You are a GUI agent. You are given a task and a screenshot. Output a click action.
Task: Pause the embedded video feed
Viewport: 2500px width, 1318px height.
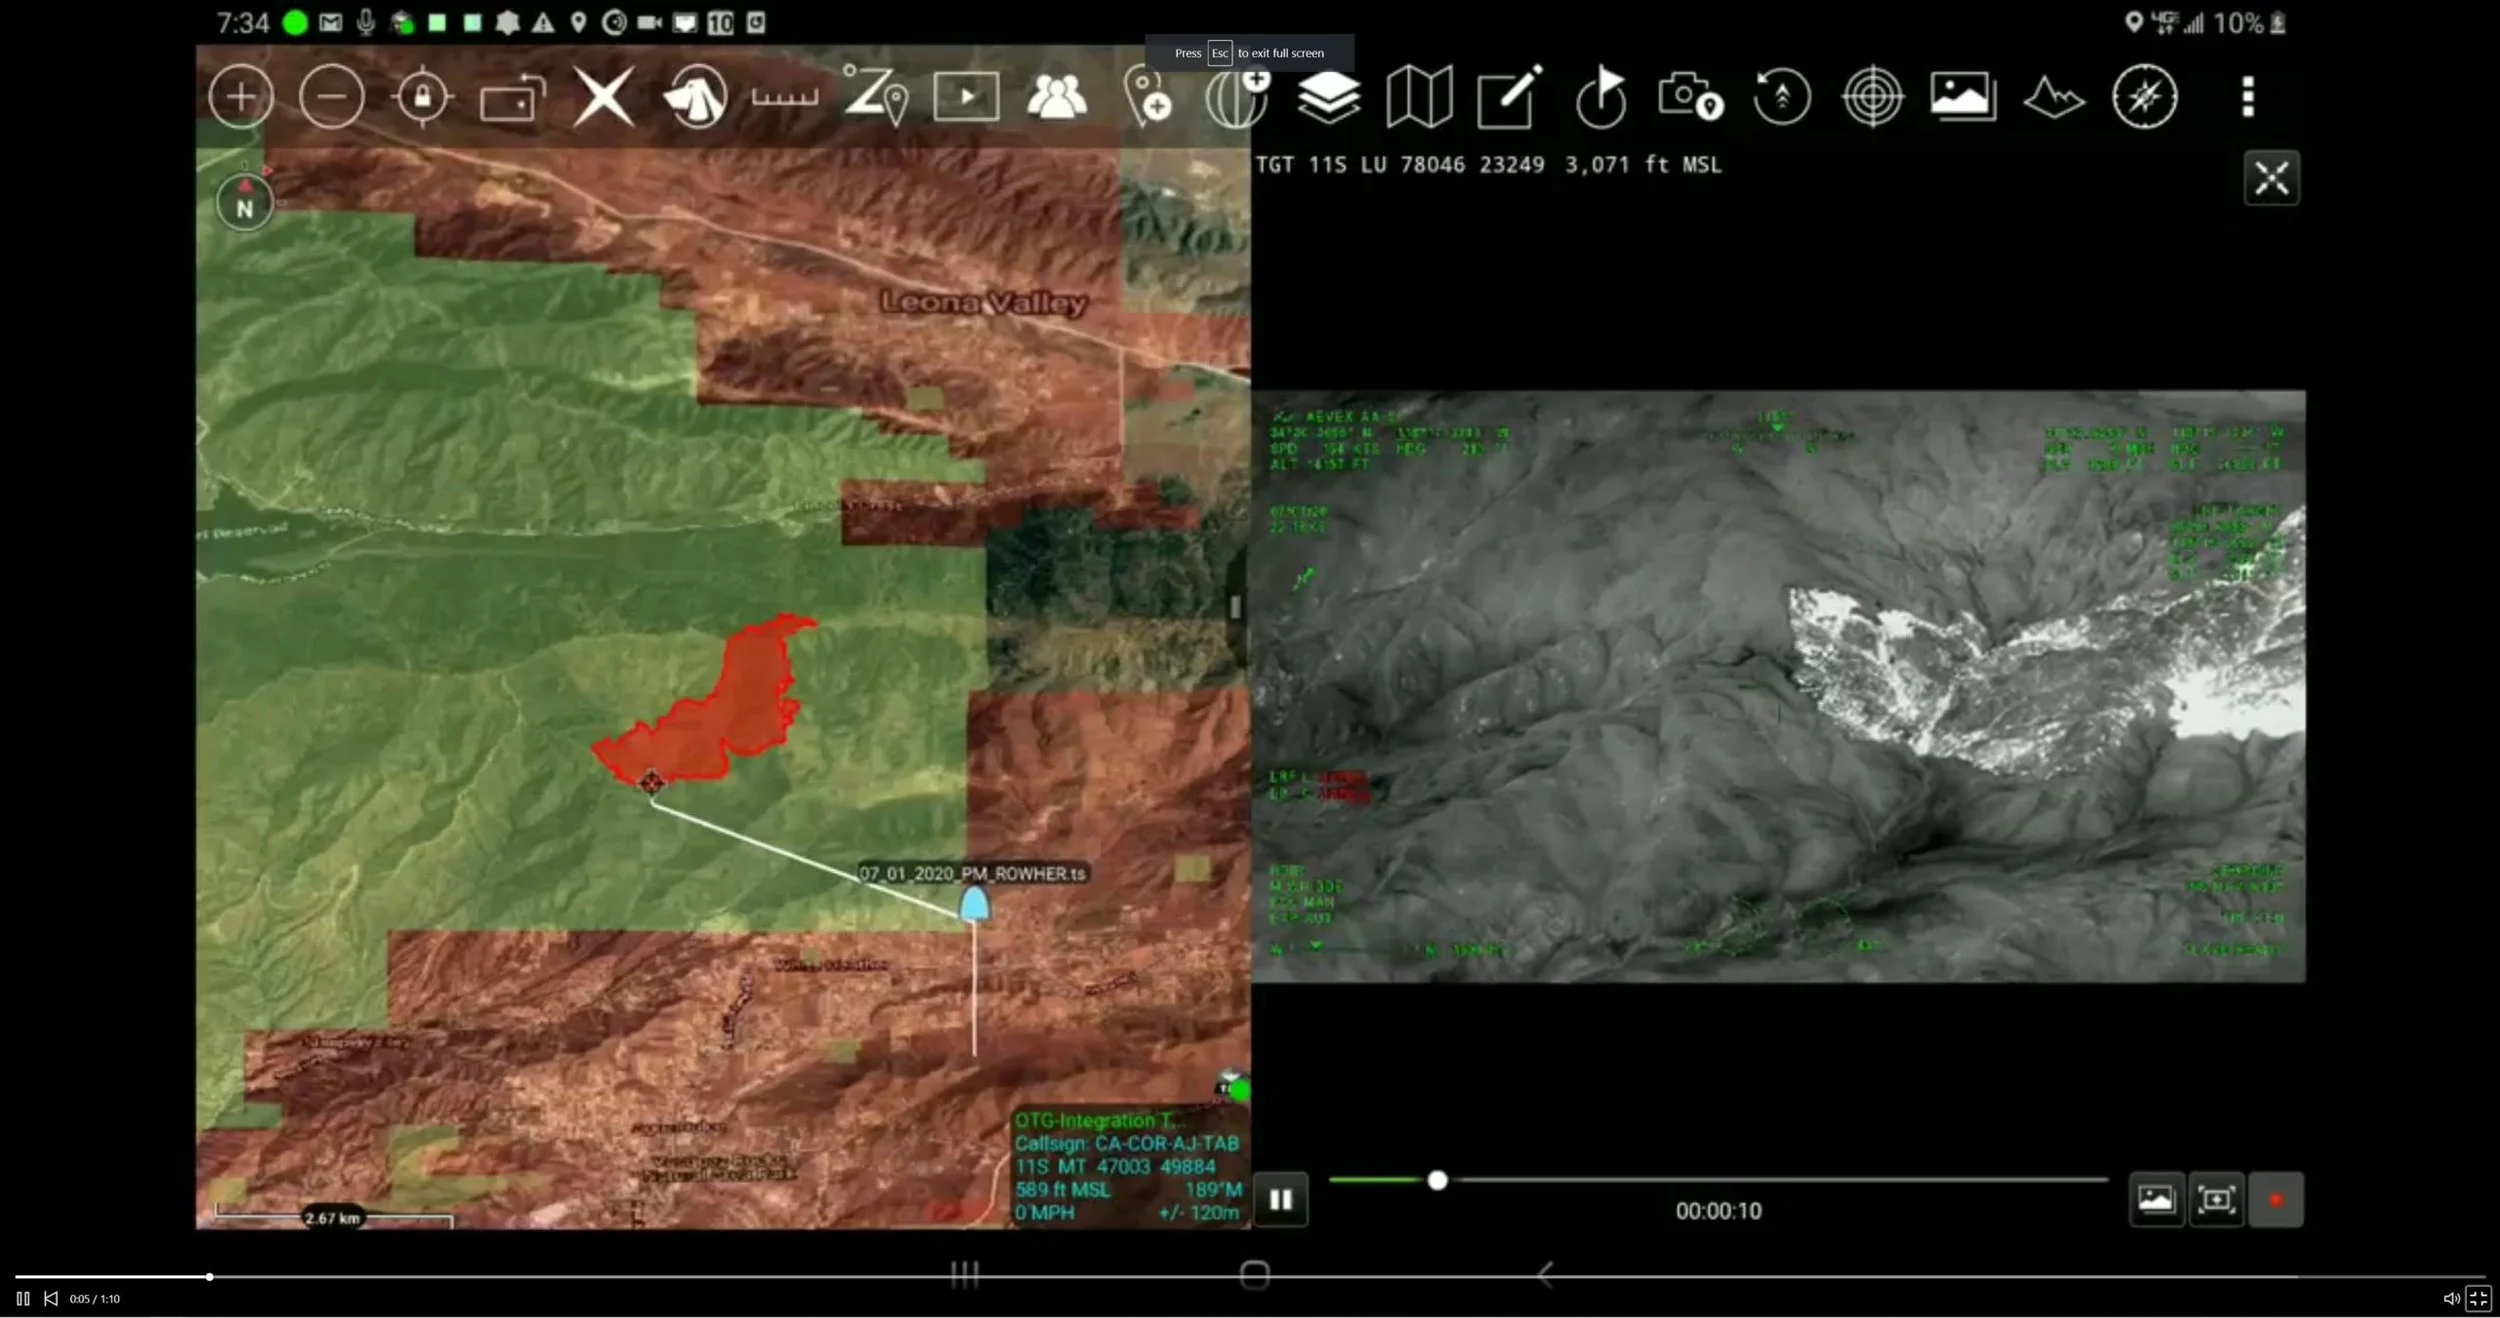click(x=1281, y=1199)
